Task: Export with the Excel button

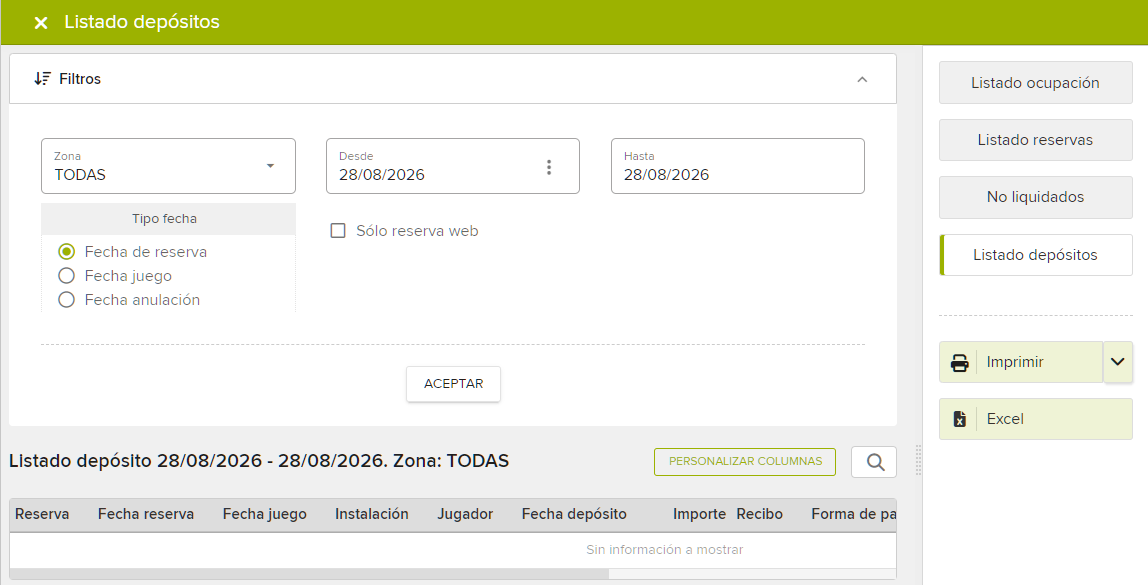Action: pyautogui.click(x=1035, y=419)
